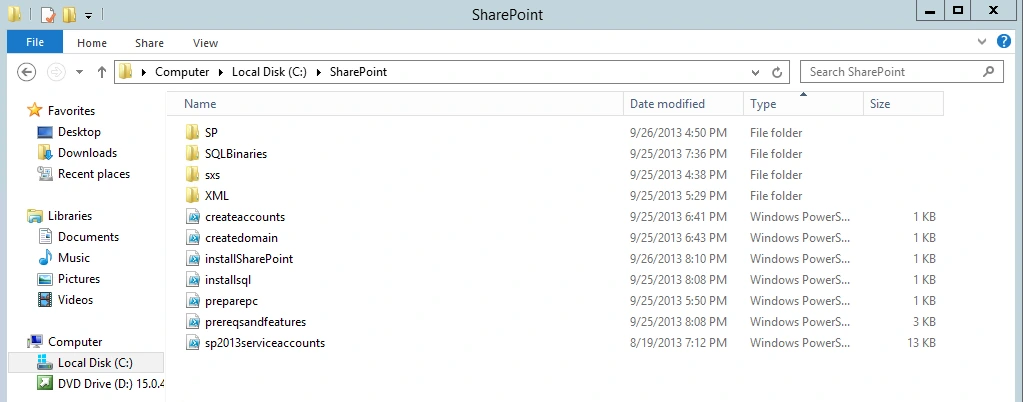The image size is (1023, 402).
Task: Click the Properties quick access toolbar icon
Action: [48, 14]
